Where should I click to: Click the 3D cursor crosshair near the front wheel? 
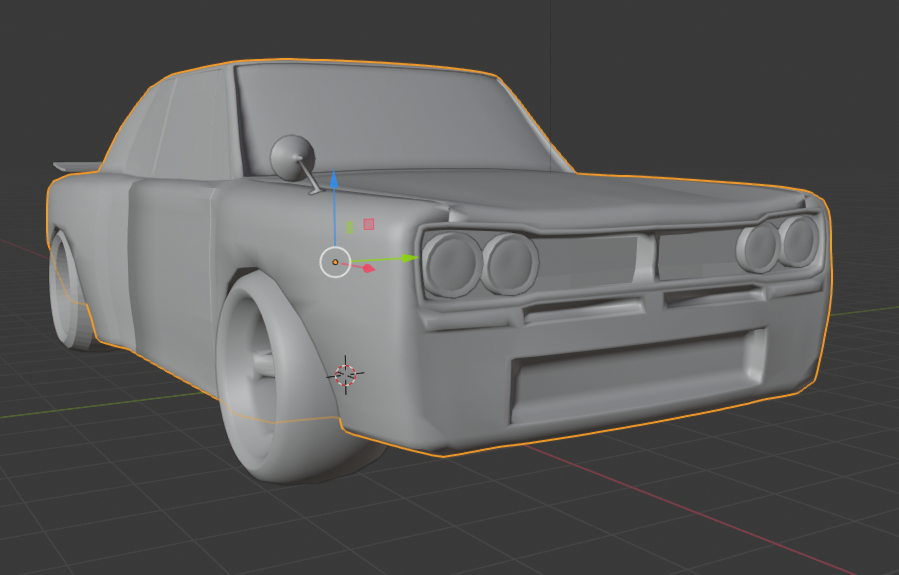pyautogui.click(x=345, y=375)
